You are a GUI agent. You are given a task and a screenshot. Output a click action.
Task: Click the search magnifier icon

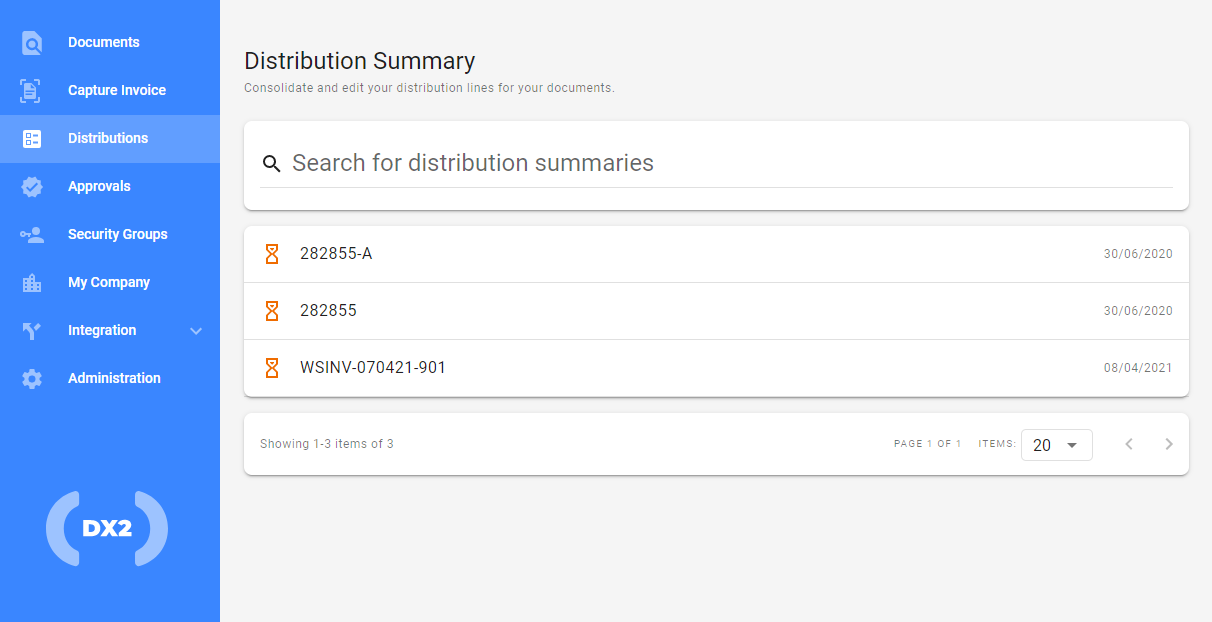[272, 163]
